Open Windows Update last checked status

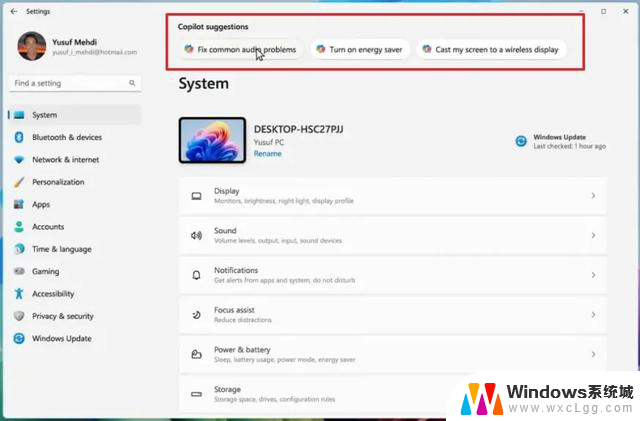tap(560, 141)
